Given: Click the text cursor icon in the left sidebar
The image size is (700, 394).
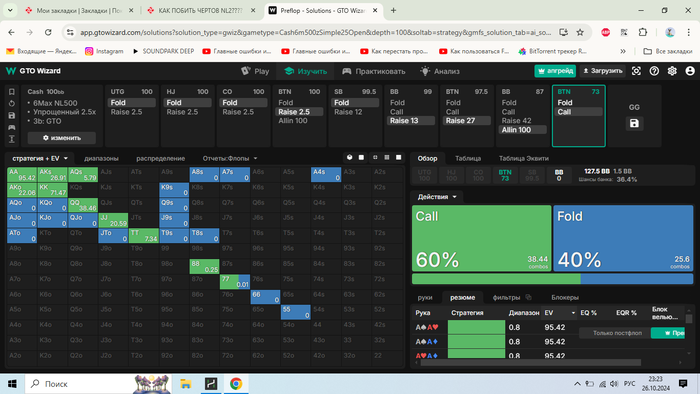Looking at the screenshot, I should tap(12, 139).
